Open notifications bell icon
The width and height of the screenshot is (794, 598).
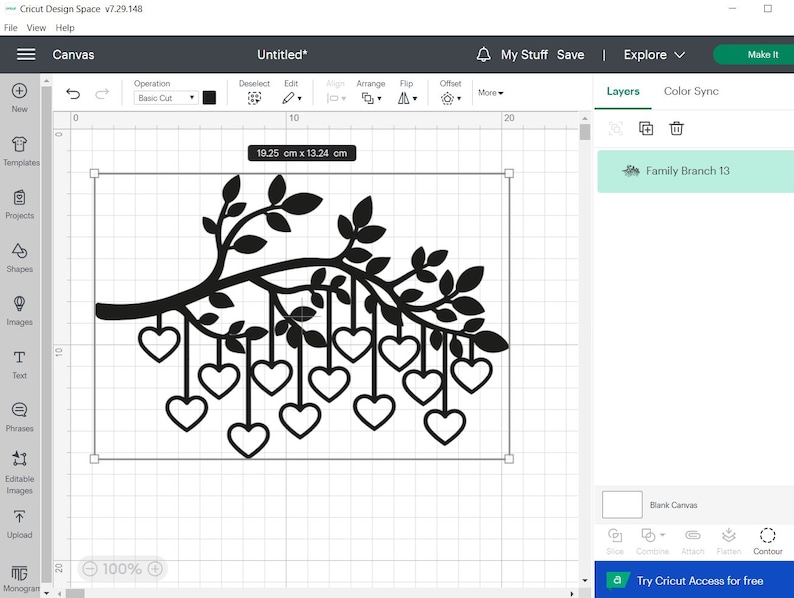click(484, 55)
